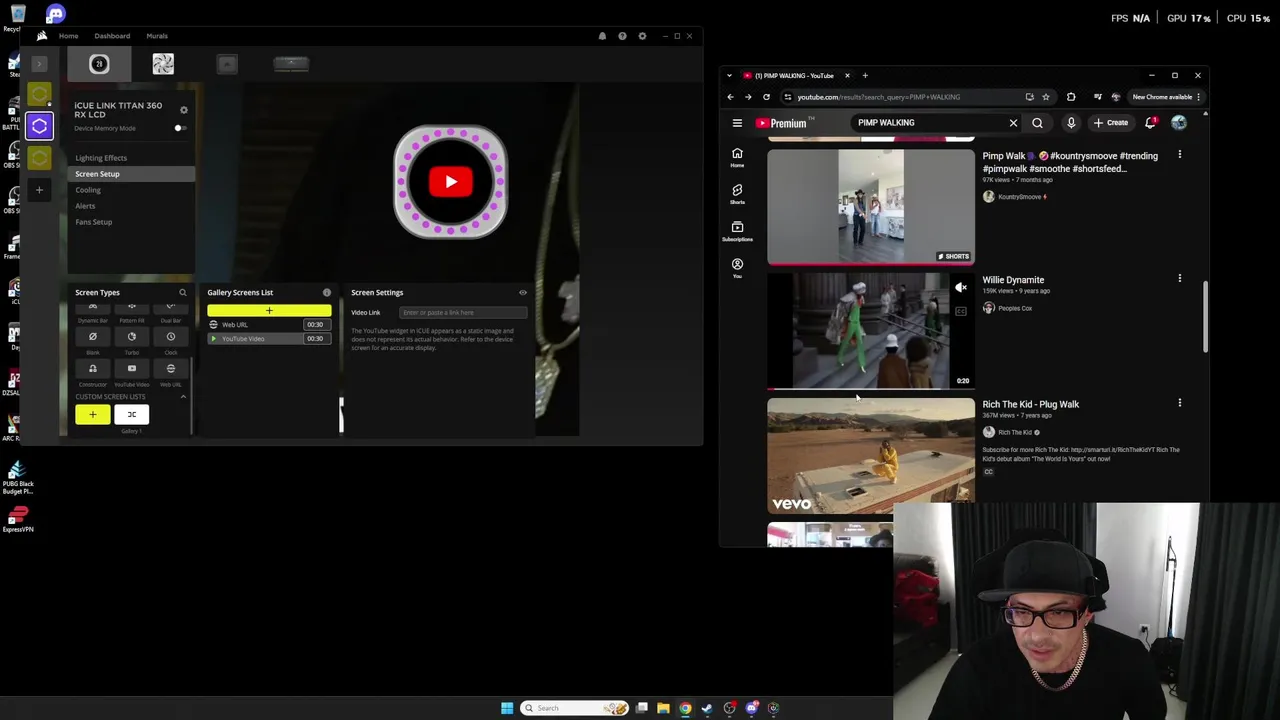This screenshot has width=1280, height=720.
Task: Open Windows Start button on taskbar
Action: tap(507, 708)
